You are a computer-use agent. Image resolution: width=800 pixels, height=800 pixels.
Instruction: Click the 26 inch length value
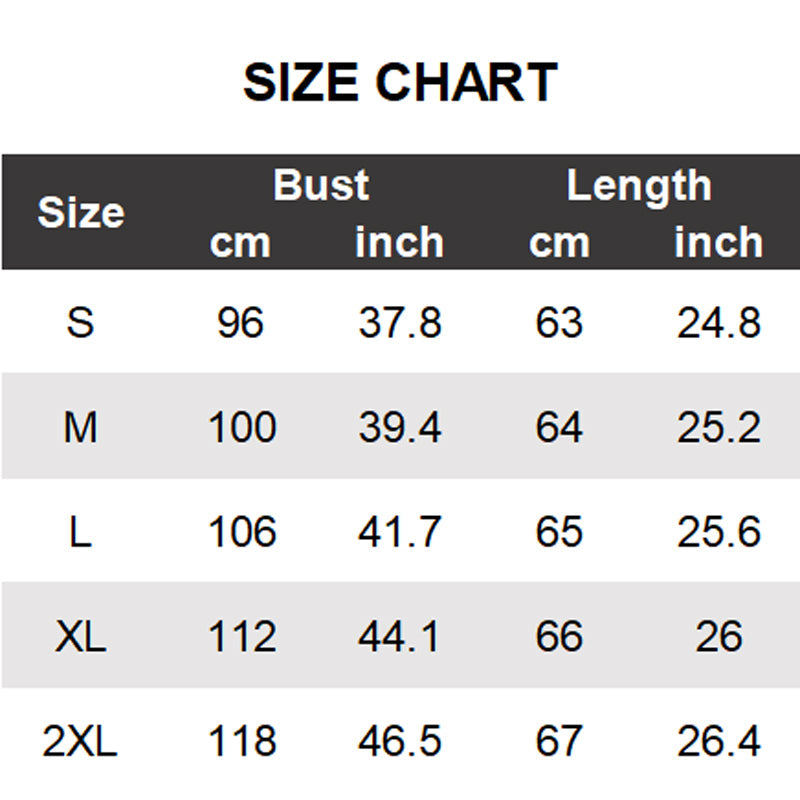(719, 637)
